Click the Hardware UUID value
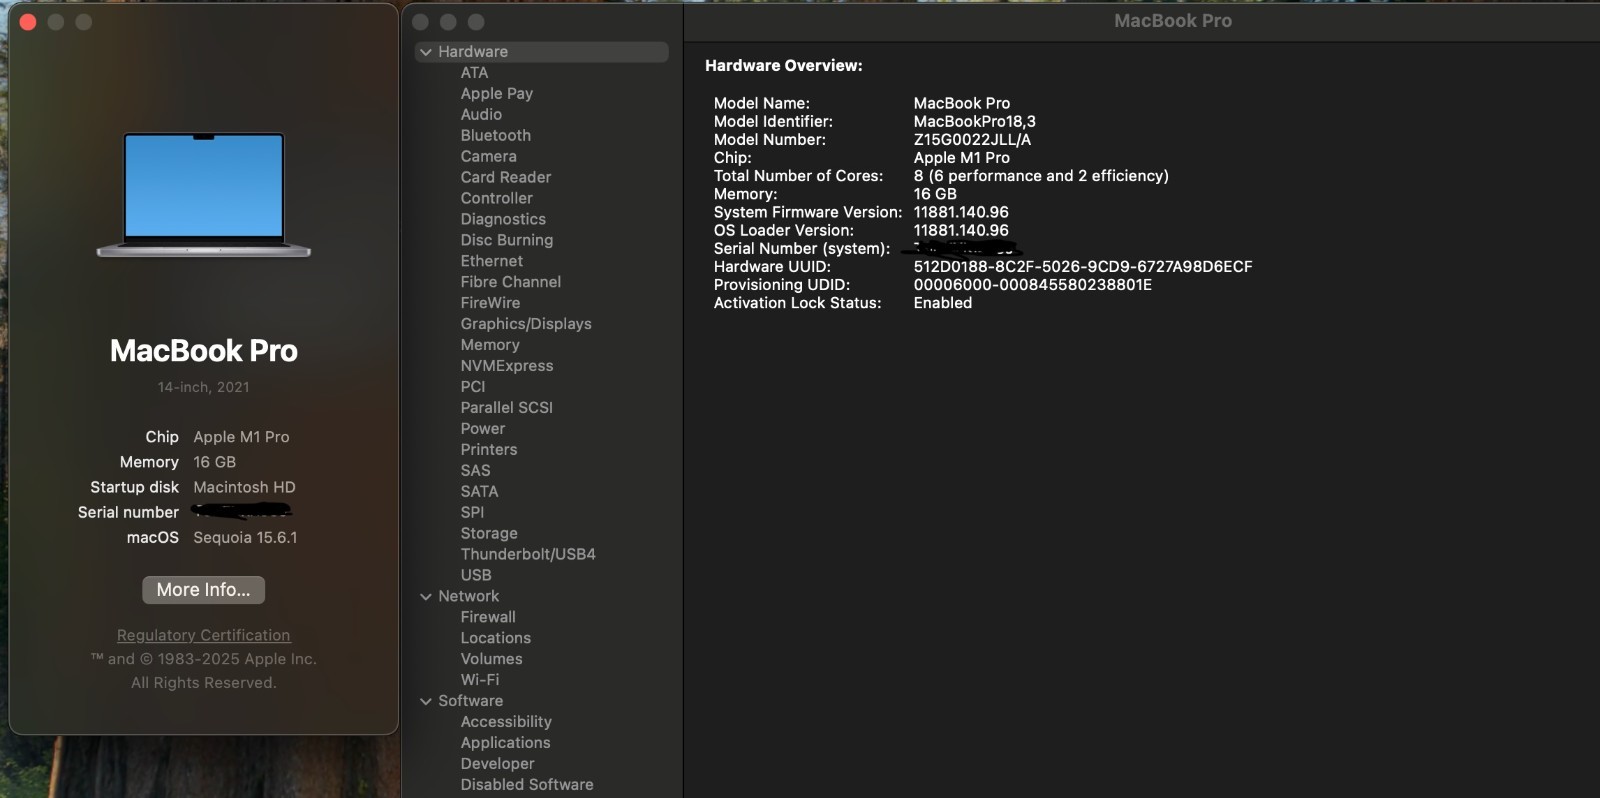The width and height of the screenshot is (1600, 798). point(1083,267)
